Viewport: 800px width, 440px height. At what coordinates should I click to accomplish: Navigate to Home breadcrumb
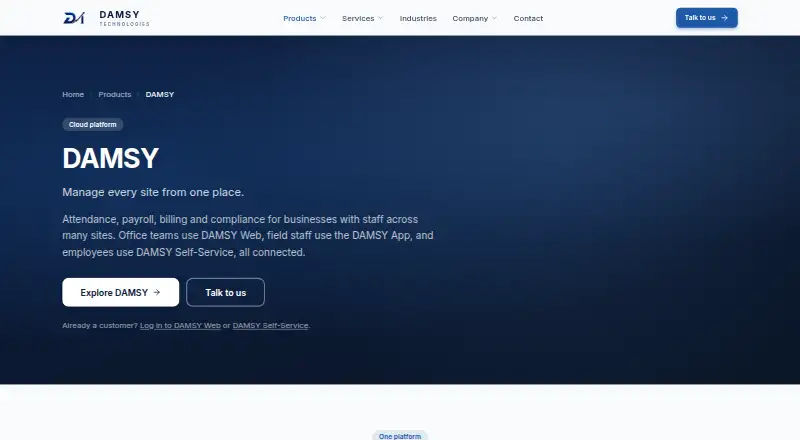tap(73, 94)
